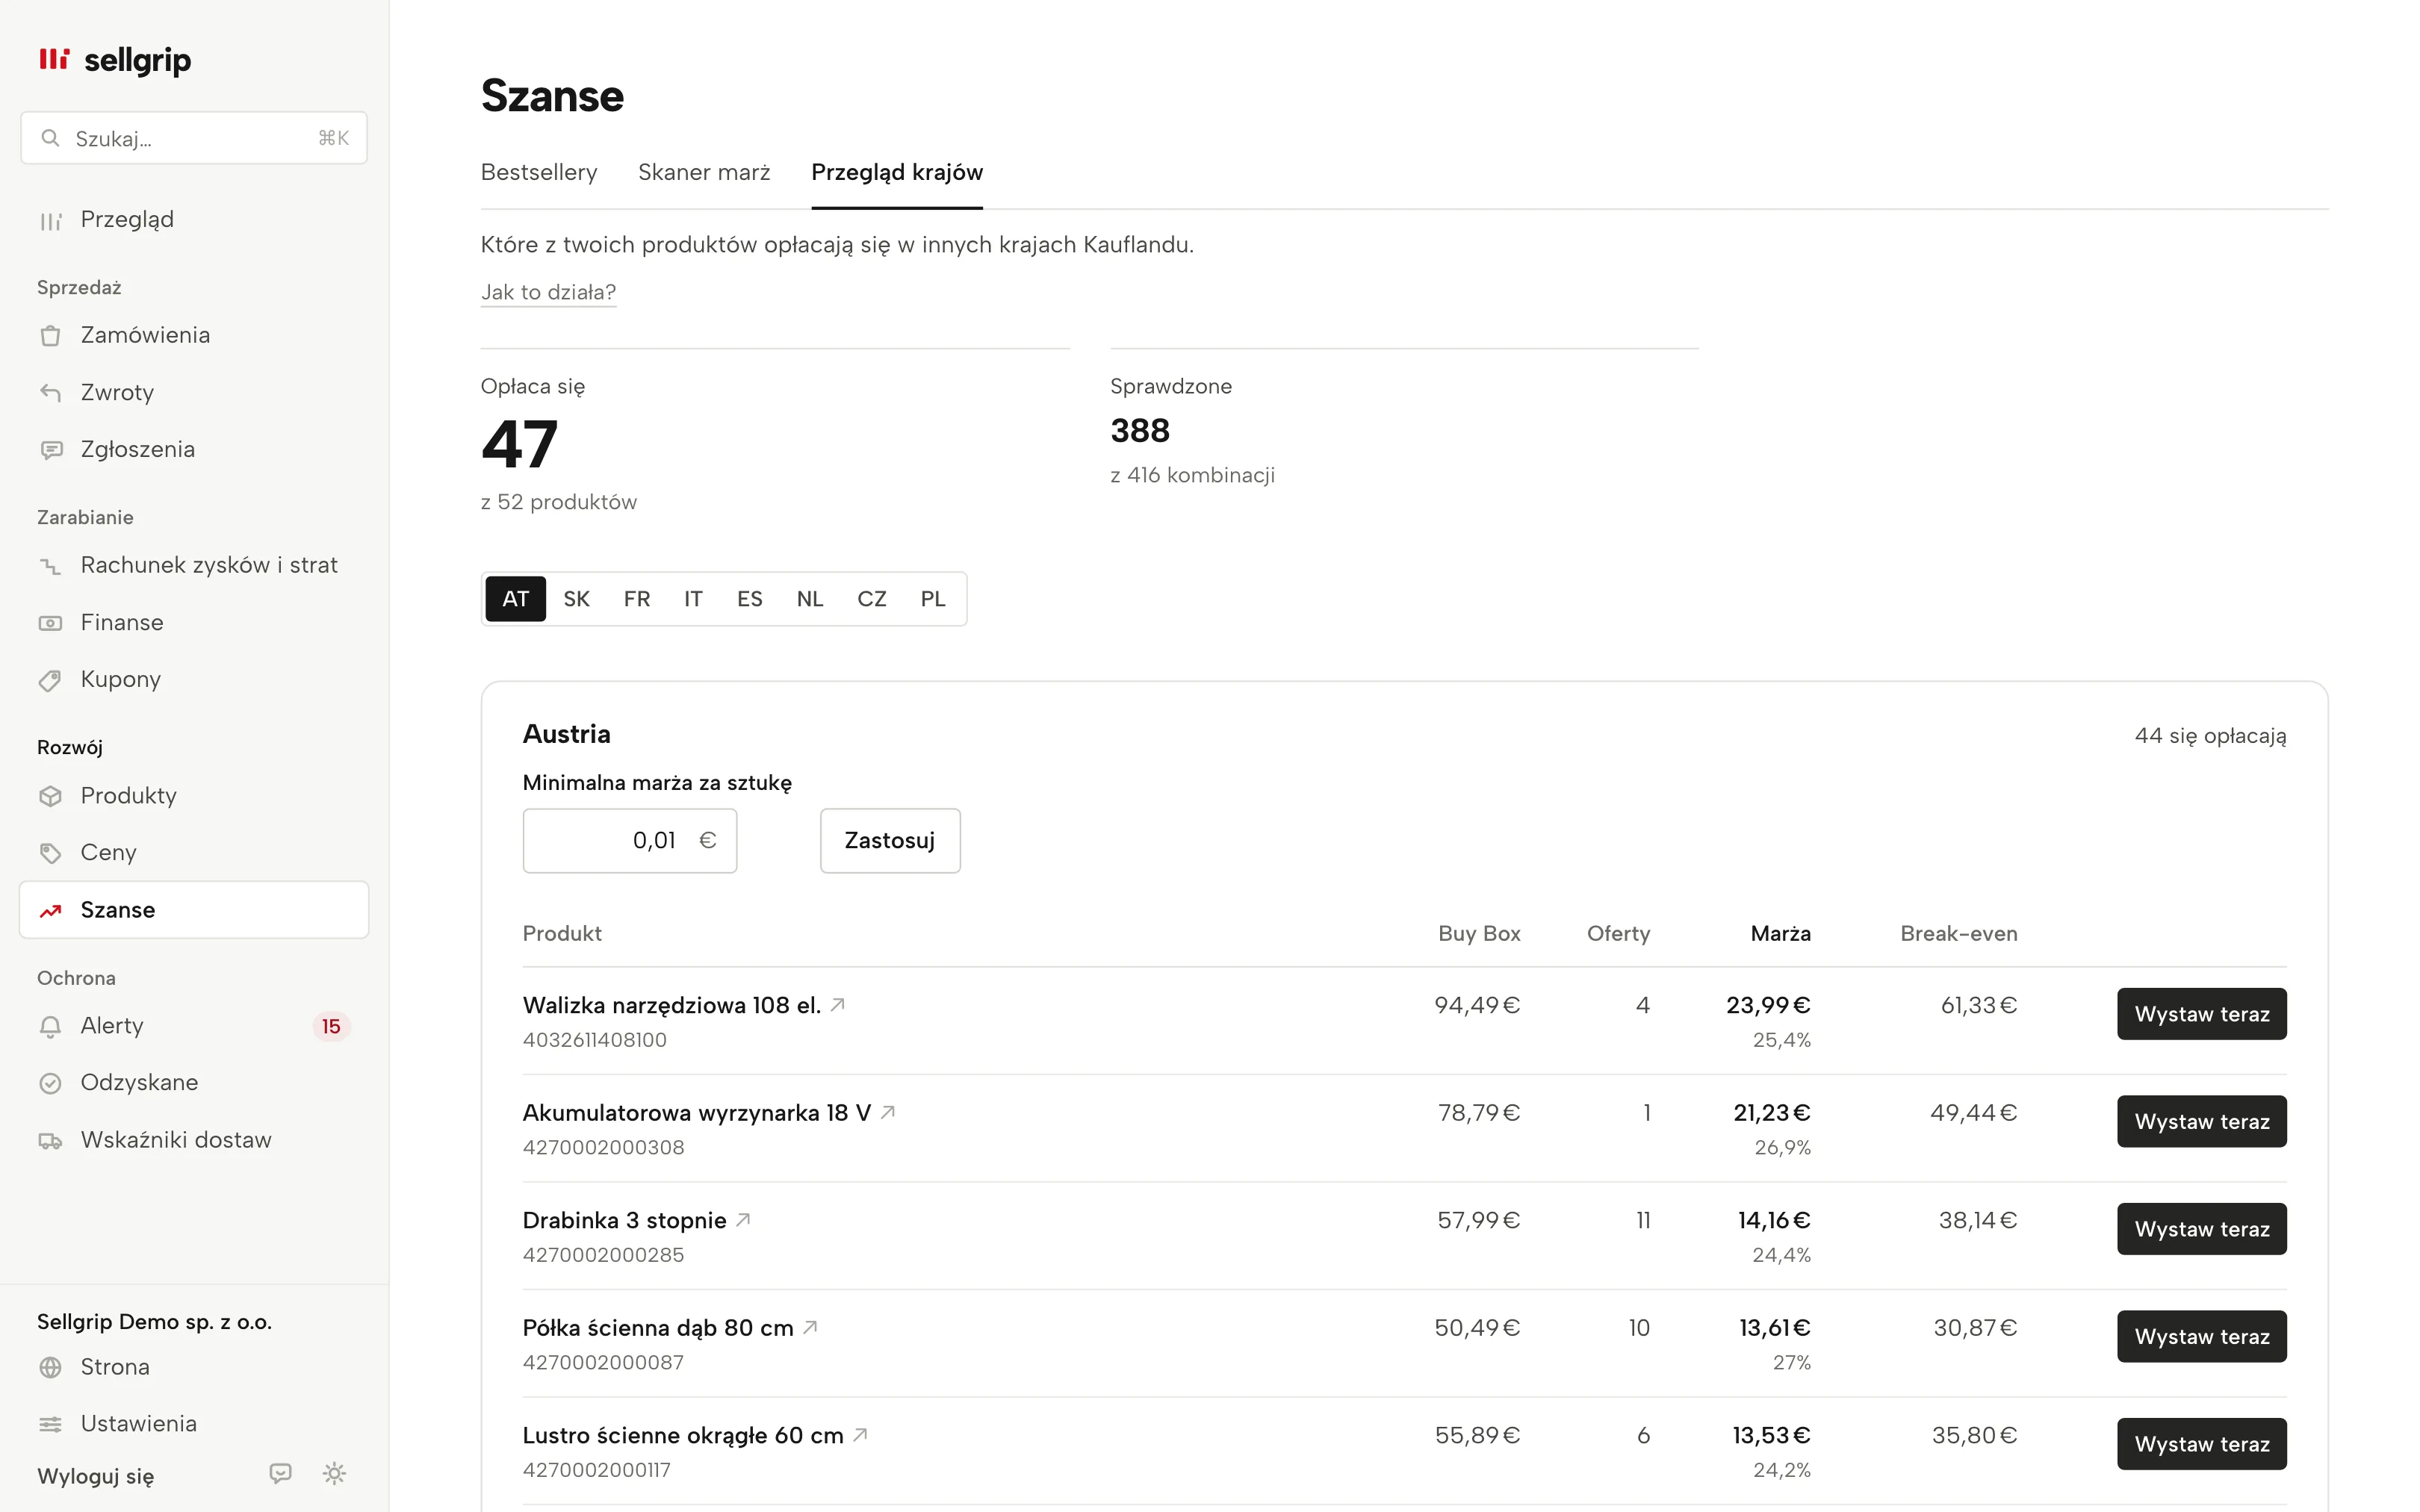Viewport: 2420px width, 1512px height.
Task: Focus the Minimalna marża input field
Action: point(630,840)
